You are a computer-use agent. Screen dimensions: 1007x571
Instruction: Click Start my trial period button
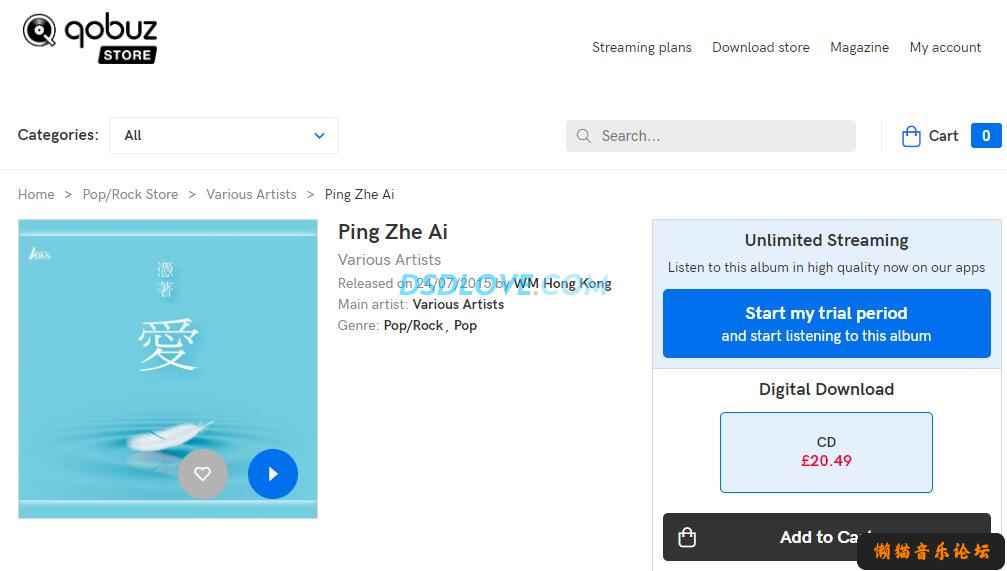(827, 324)
